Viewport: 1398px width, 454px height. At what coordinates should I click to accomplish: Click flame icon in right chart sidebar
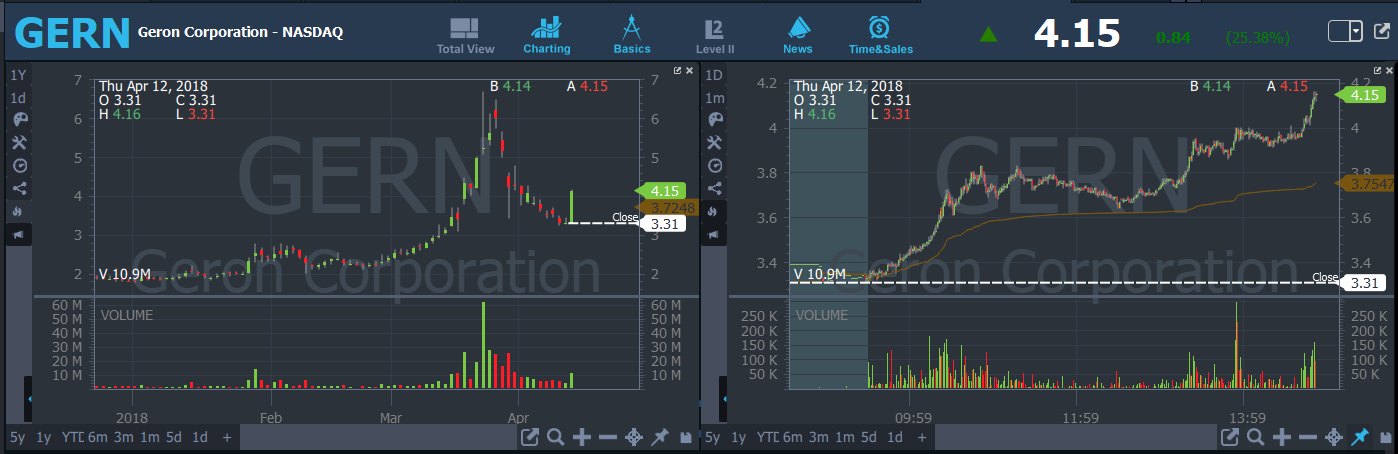[714, 211]
